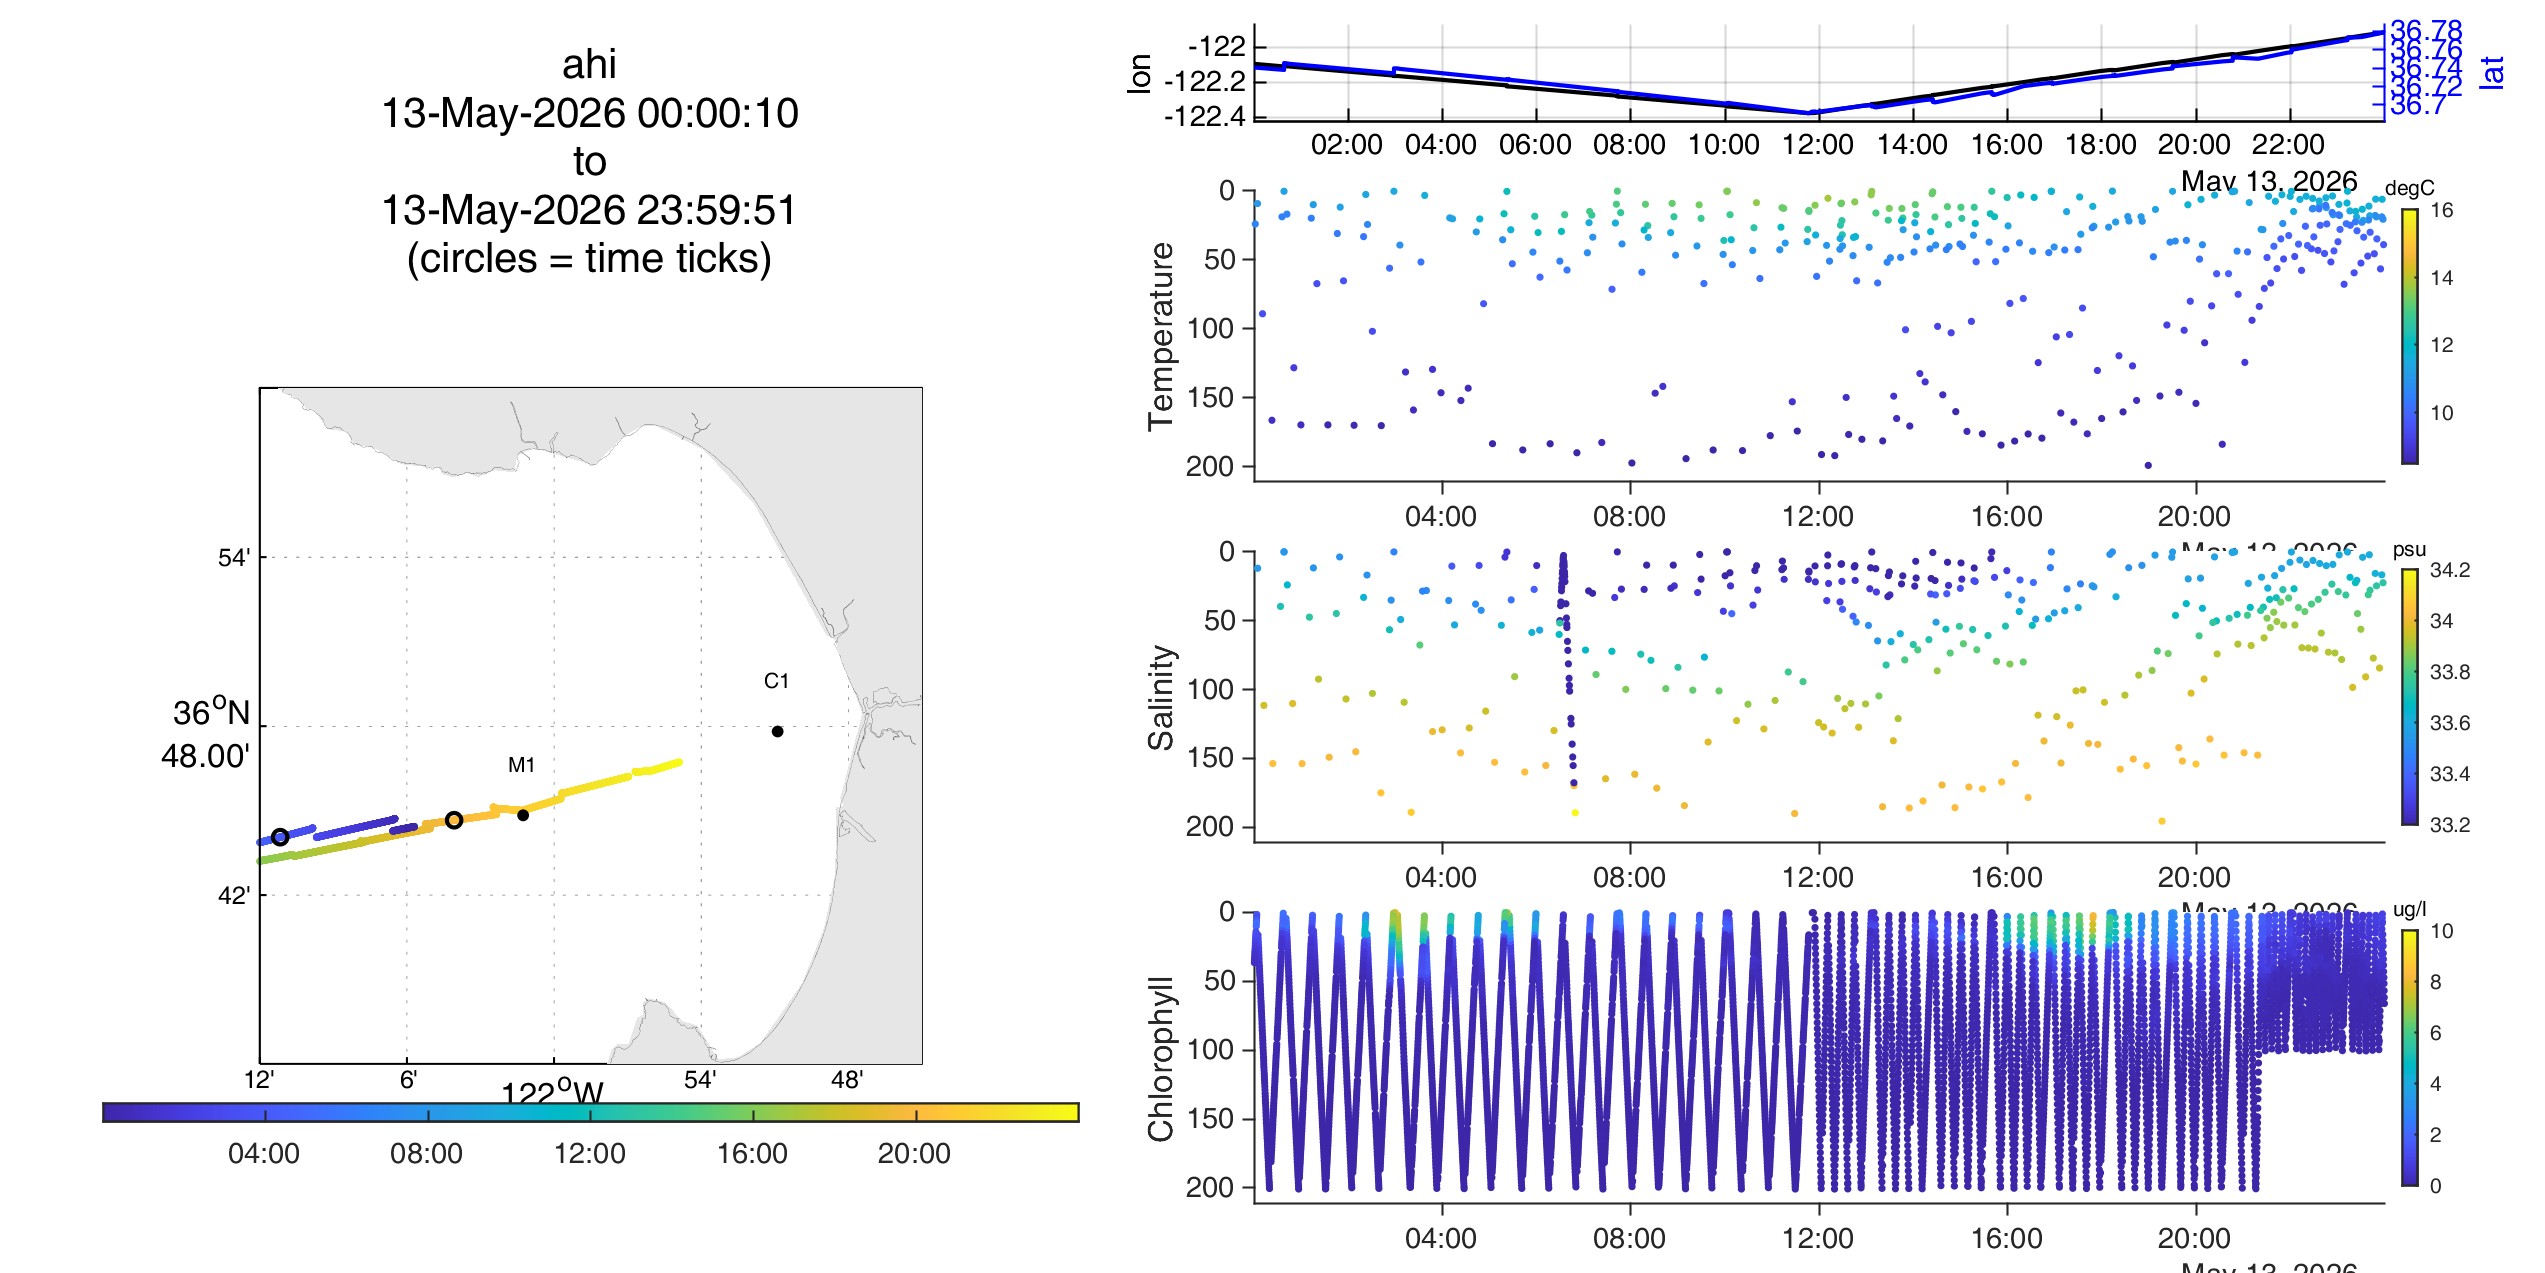Click the 'ahi' title text
2545x1273 pixels.
coord(589,64)
